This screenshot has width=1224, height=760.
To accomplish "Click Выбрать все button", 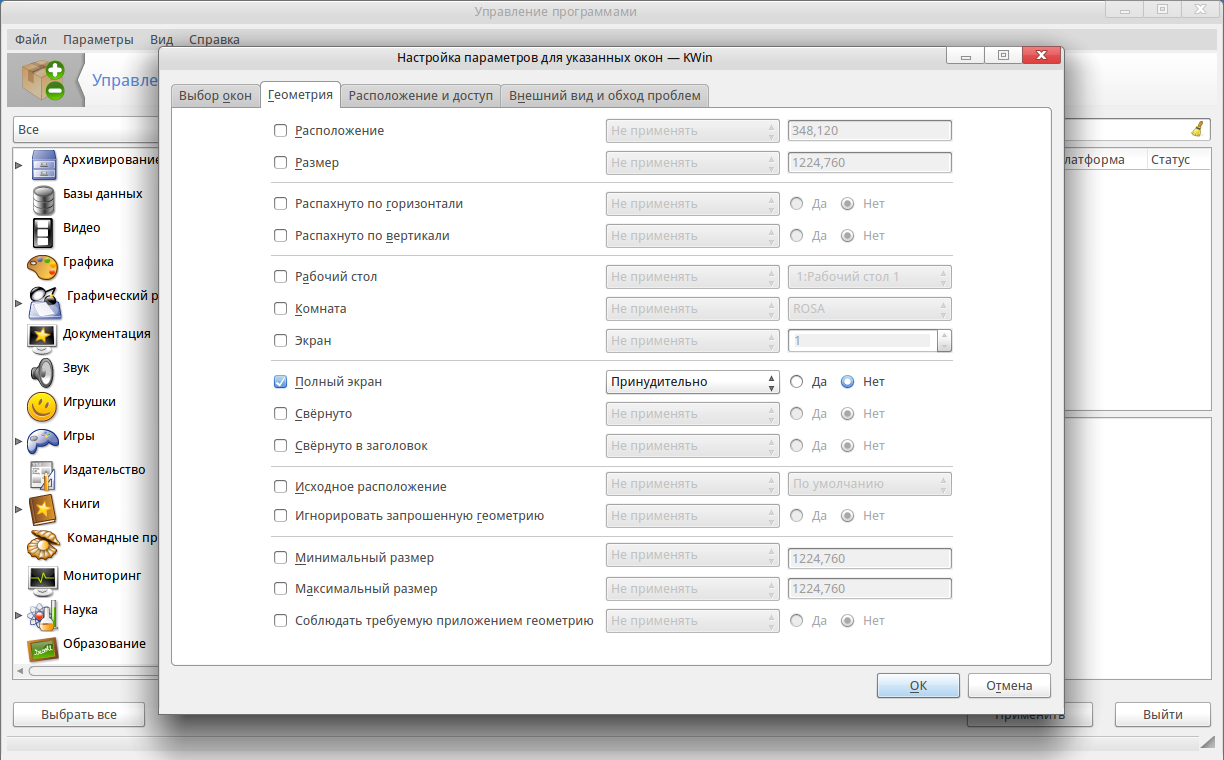I will [x=79, y=715].
